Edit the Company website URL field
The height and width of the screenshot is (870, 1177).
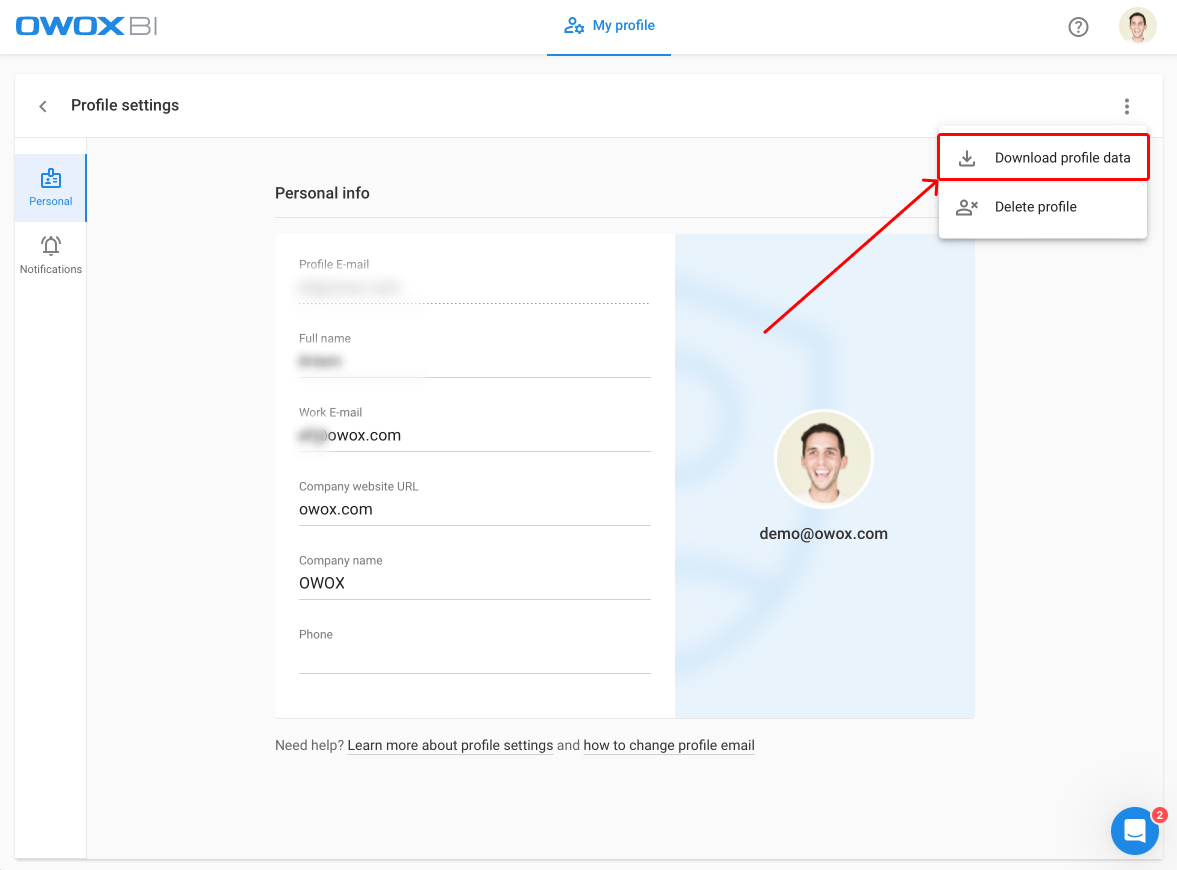click(x=474, y=510)
